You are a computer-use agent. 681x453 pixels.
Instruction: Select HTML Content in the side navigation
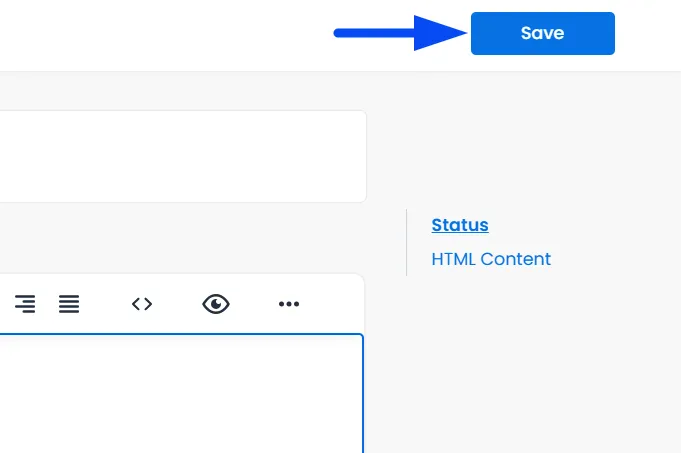(x=491, y=259)
